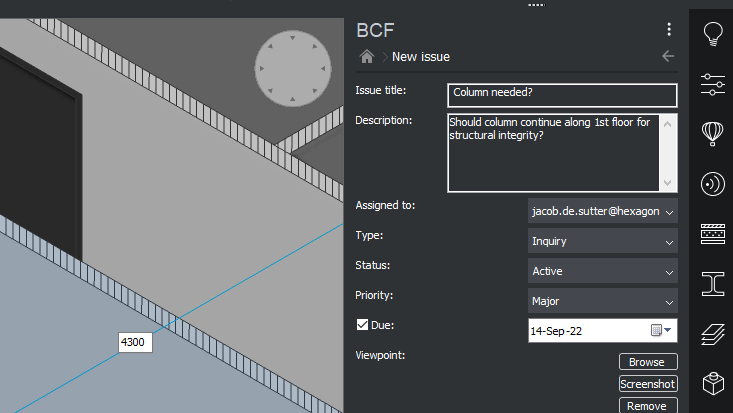
Task: Open the Priority dropdown showing Major
Action: 603,301
